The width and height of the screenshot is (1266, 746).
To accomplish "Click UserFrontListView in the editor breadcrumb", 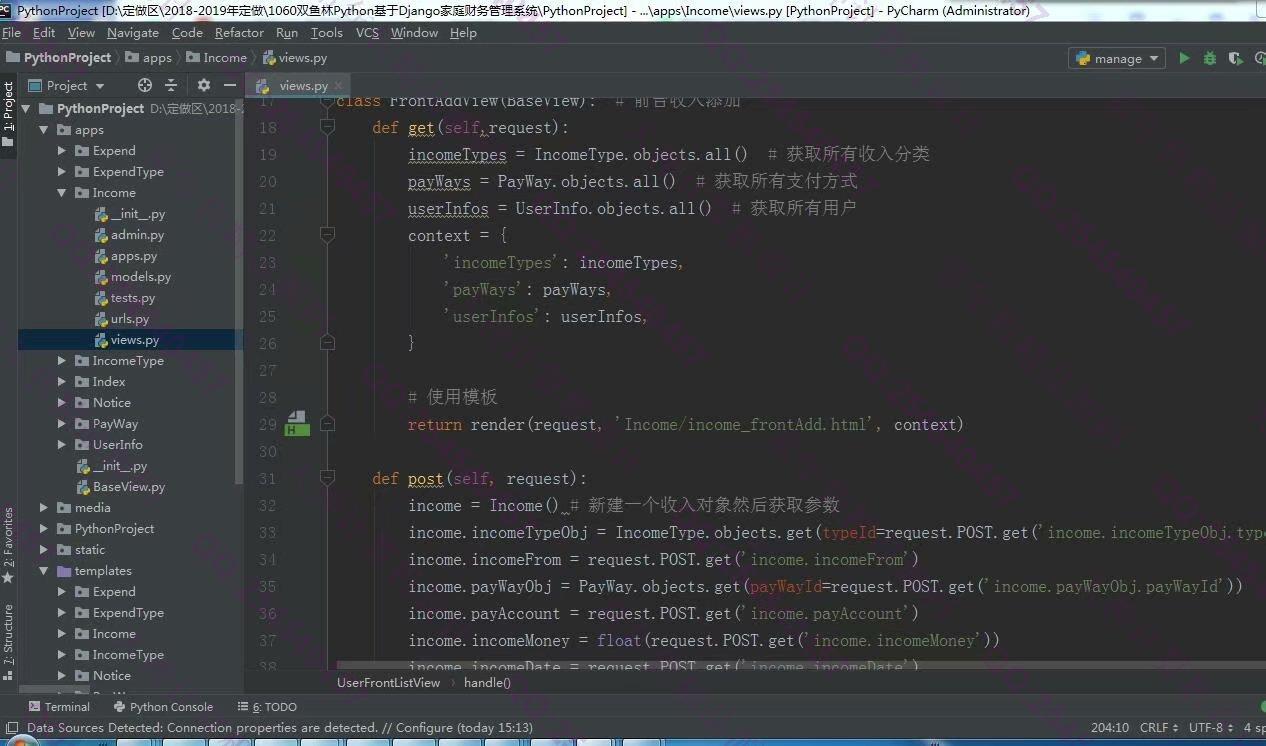I will (x=388, y=682).
